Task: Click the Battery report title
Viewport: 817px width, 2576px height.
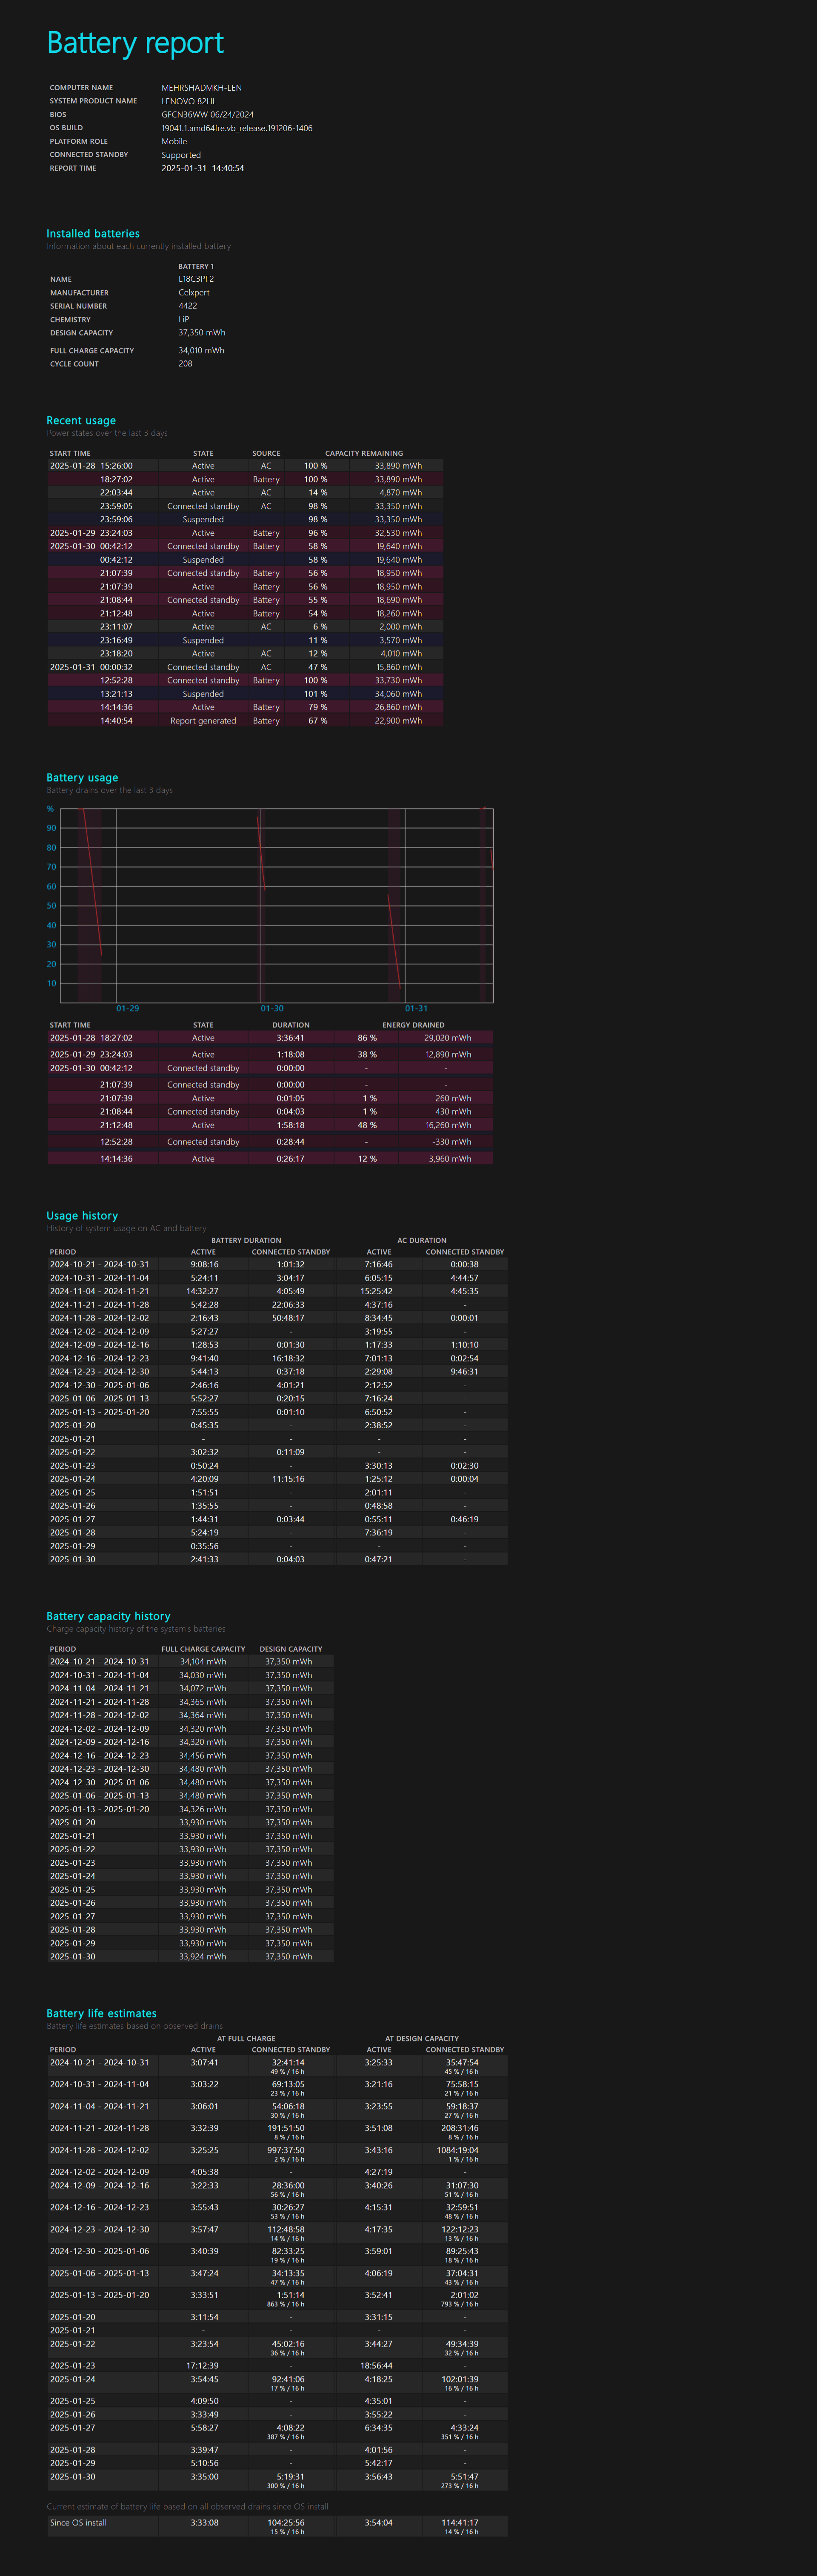Action: click(135, 43)
